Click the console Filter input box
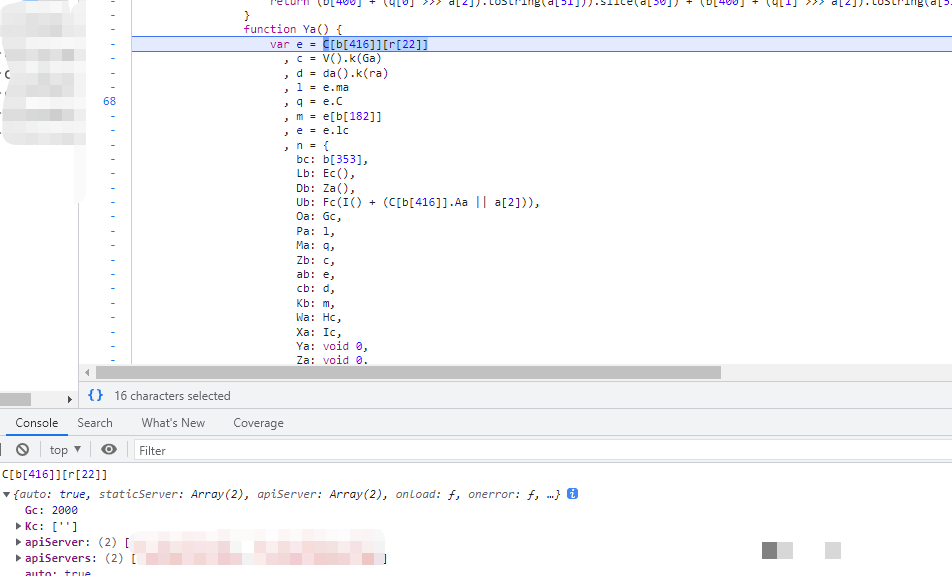The height and width of the screenshot is (576, 952). 540,450
